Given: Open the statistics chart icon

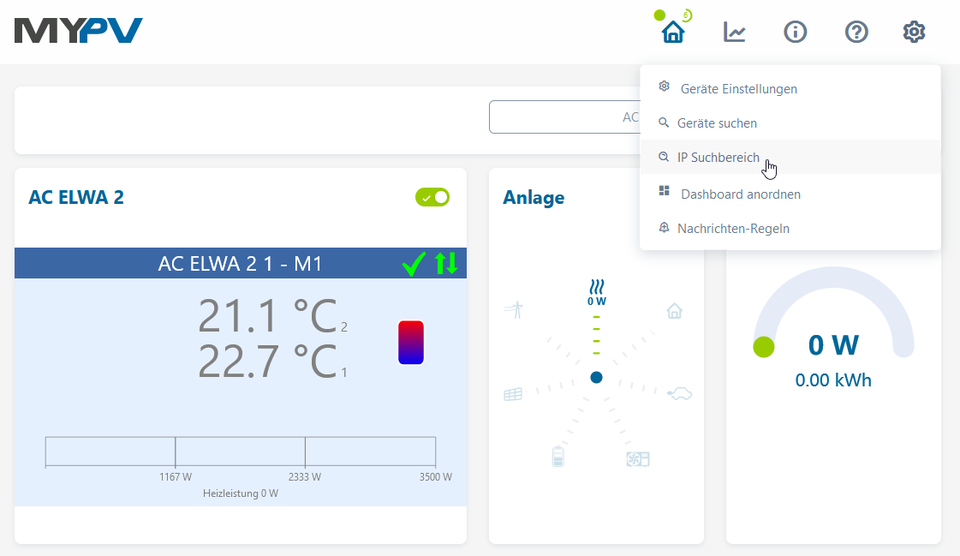Looking at the screenshot, I should click(x=735, y=32).
